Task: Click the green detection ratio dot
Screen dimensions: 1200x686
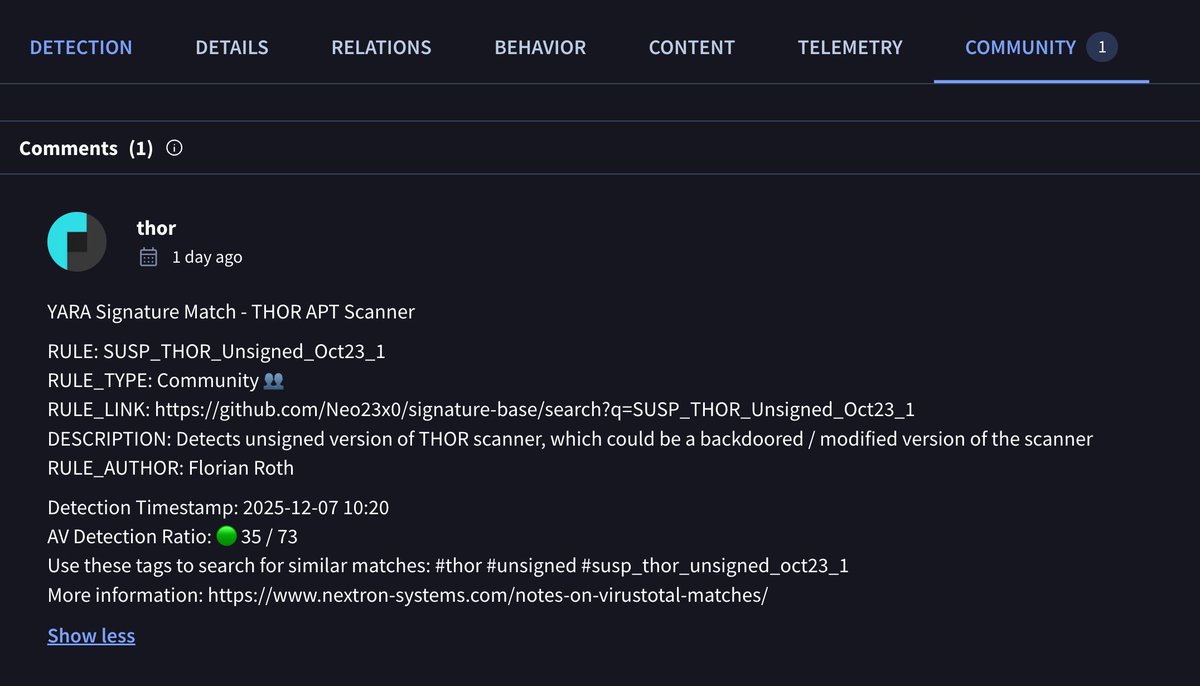Action: coord(226,537)
